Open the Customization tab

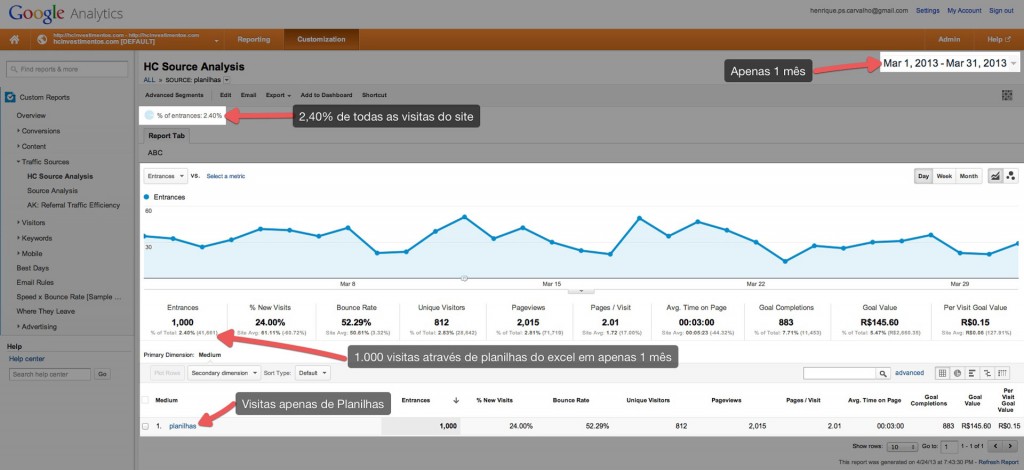click(x=321, y=40)
